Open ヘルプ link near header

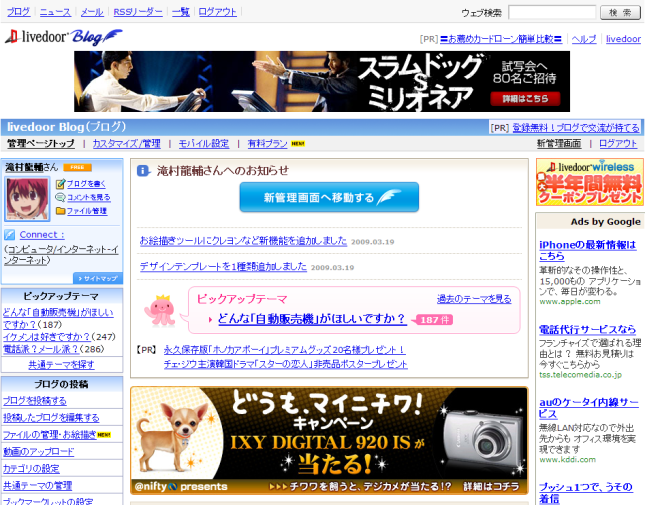(x=584, y=39)
